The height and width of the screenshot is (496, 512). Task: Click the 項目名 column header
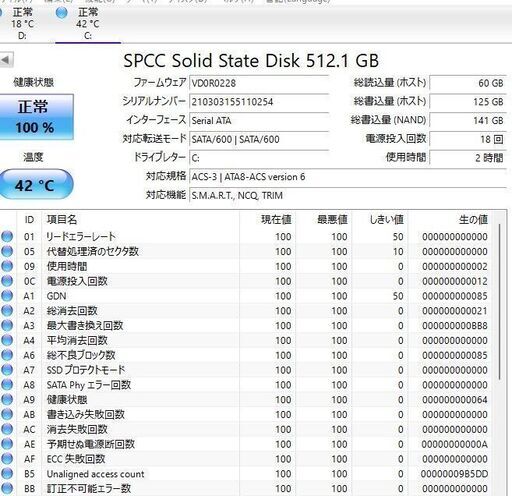point(140,220)
